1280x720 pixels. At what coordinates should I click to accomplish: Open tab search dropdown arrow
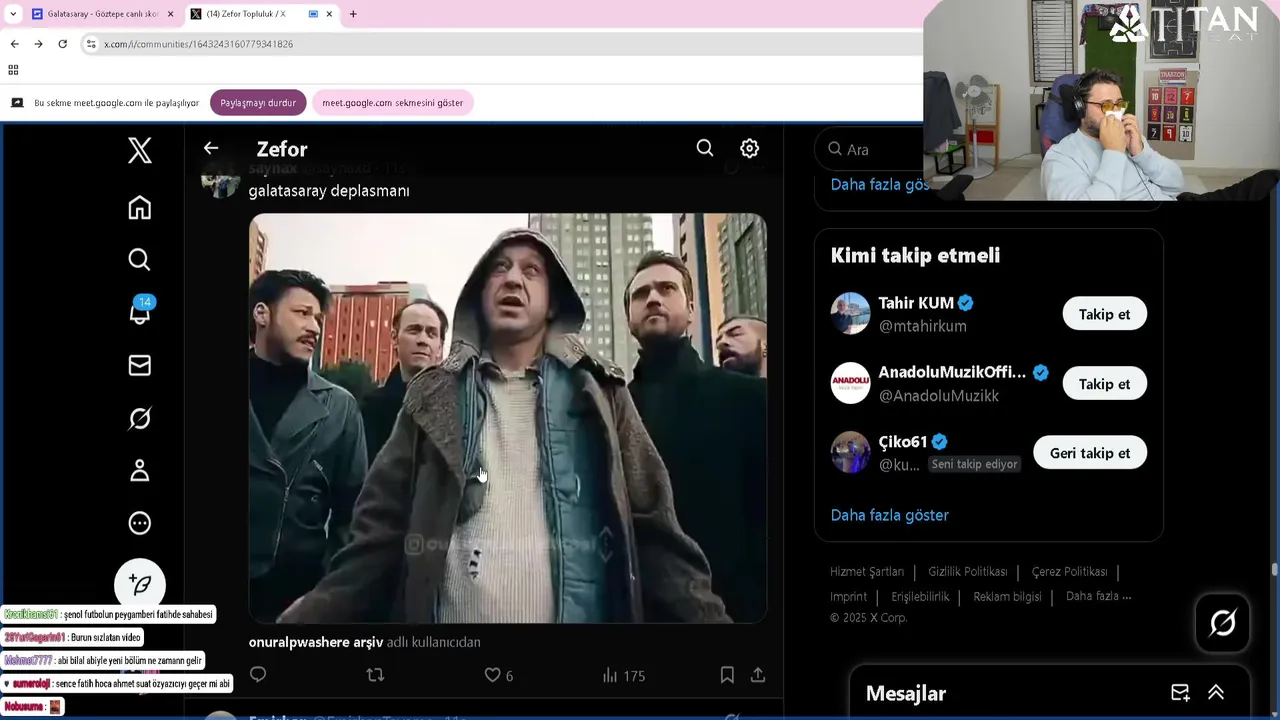pyautogui.click(x=13, y=14)
